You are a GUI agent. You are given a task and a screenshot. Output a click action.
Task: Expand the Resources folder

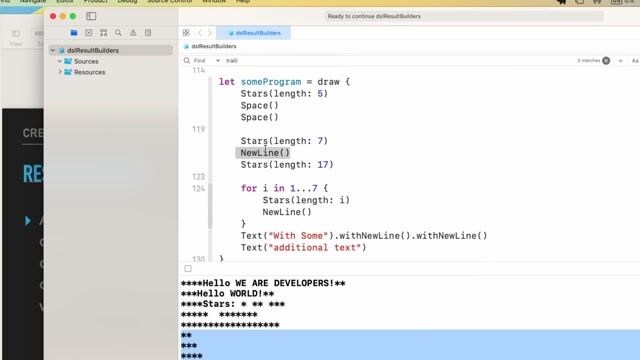coord(60,72)
